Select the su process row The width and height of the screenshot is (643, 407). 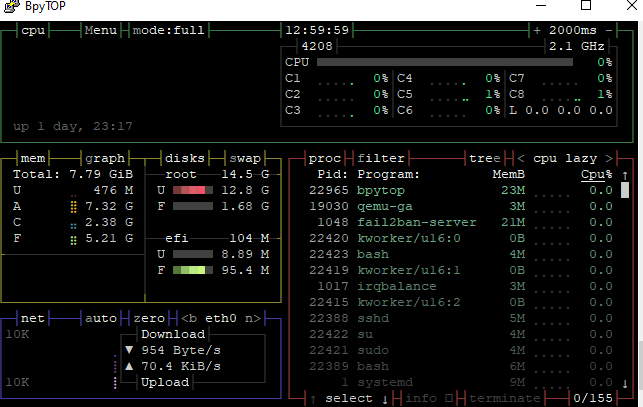461,334
